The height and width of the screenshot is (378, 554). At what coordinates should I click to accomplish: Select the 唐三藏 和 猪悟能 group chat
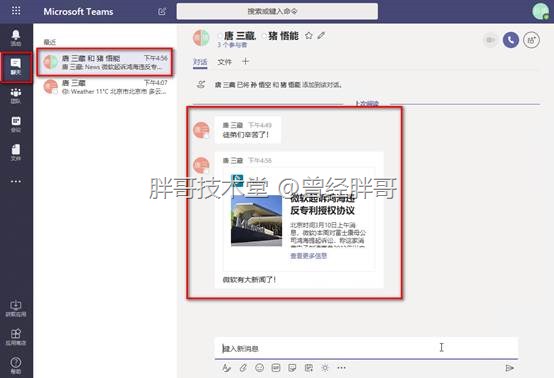(x=105, y=62)
